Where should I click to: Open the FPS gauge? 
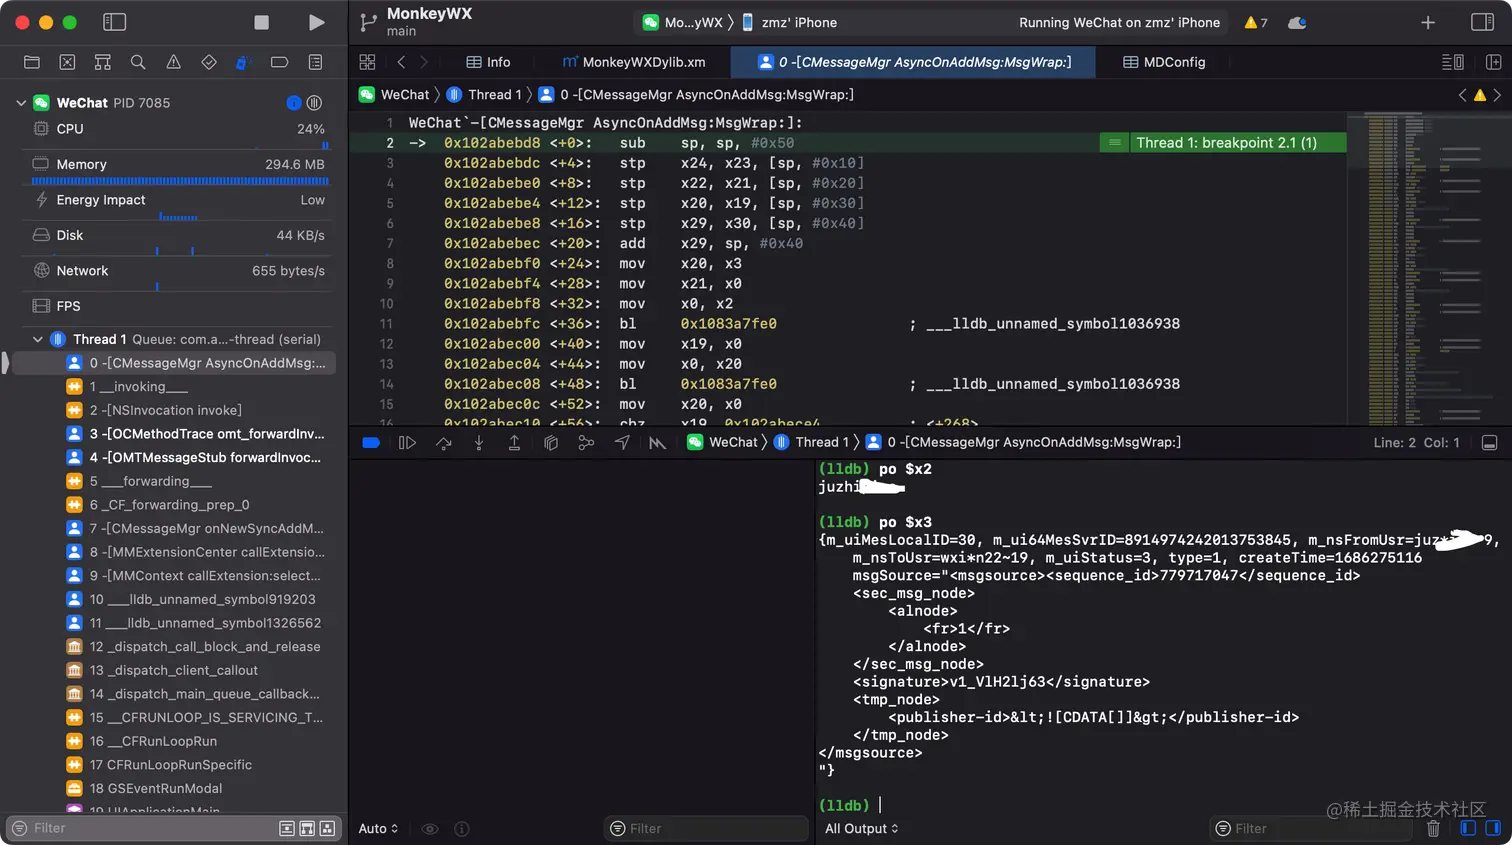pos(178,306)
